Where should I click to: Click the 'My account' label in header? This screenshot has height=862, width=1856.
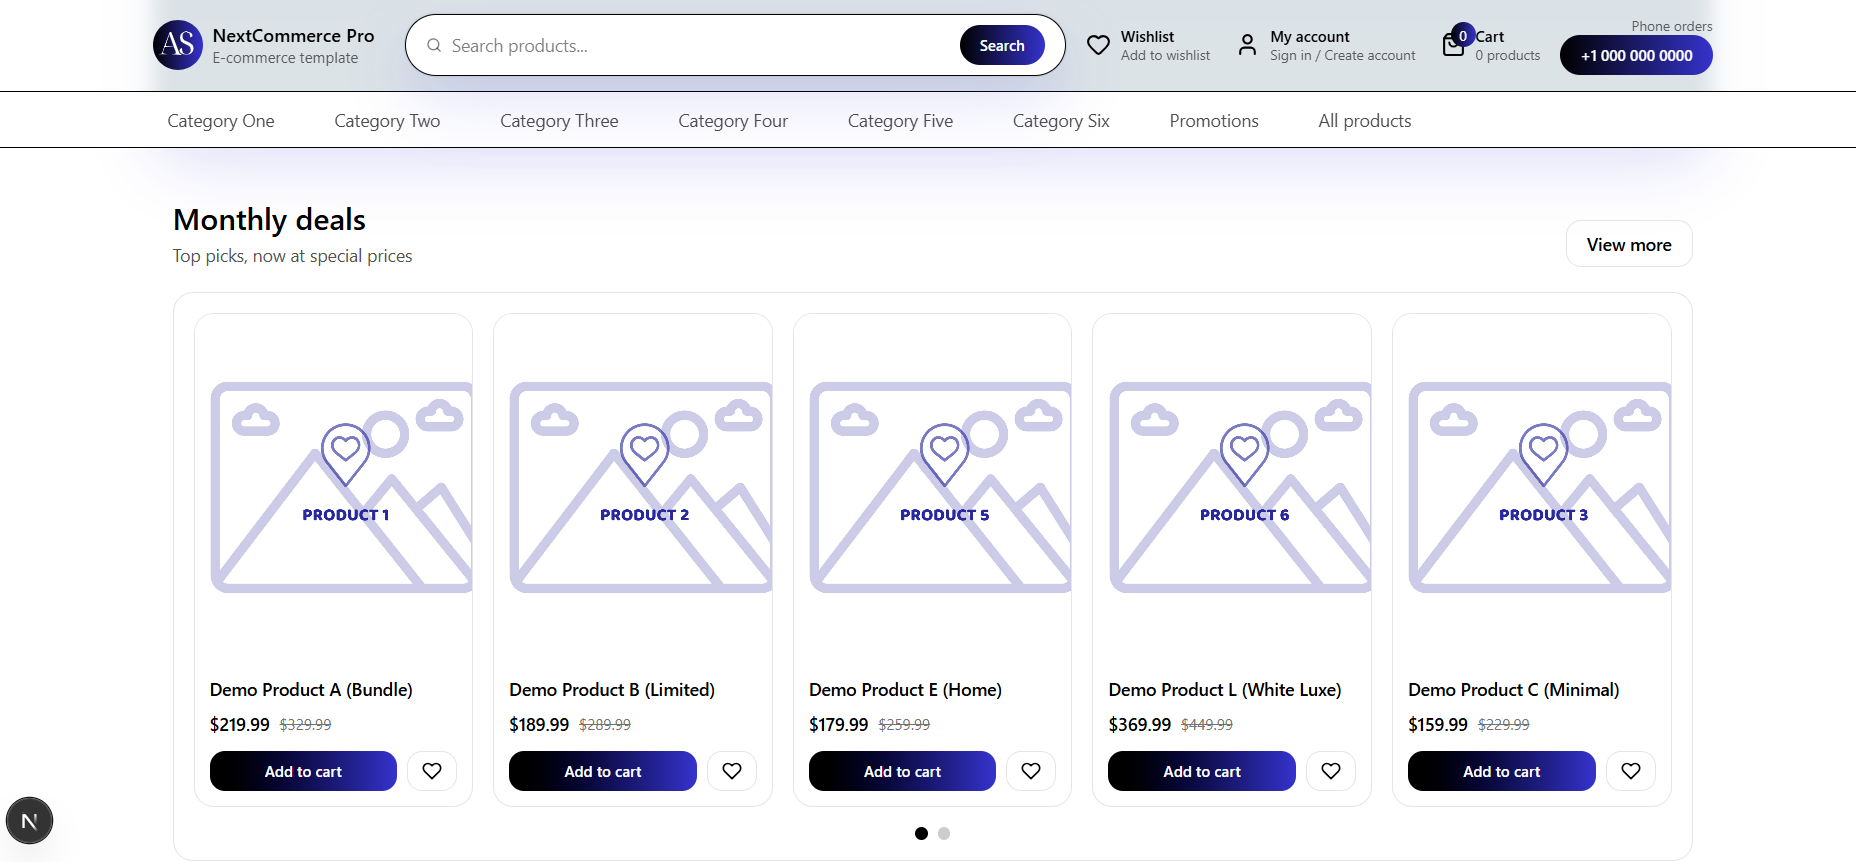coord(1310,36)
